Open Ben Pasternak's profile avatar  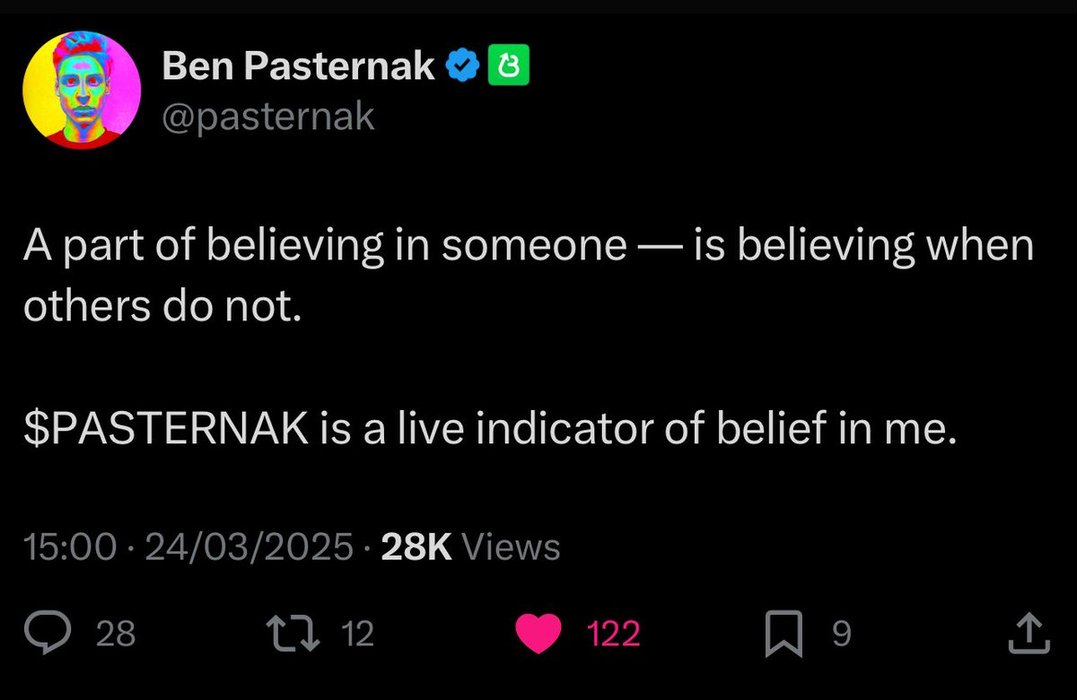[82, 89]
